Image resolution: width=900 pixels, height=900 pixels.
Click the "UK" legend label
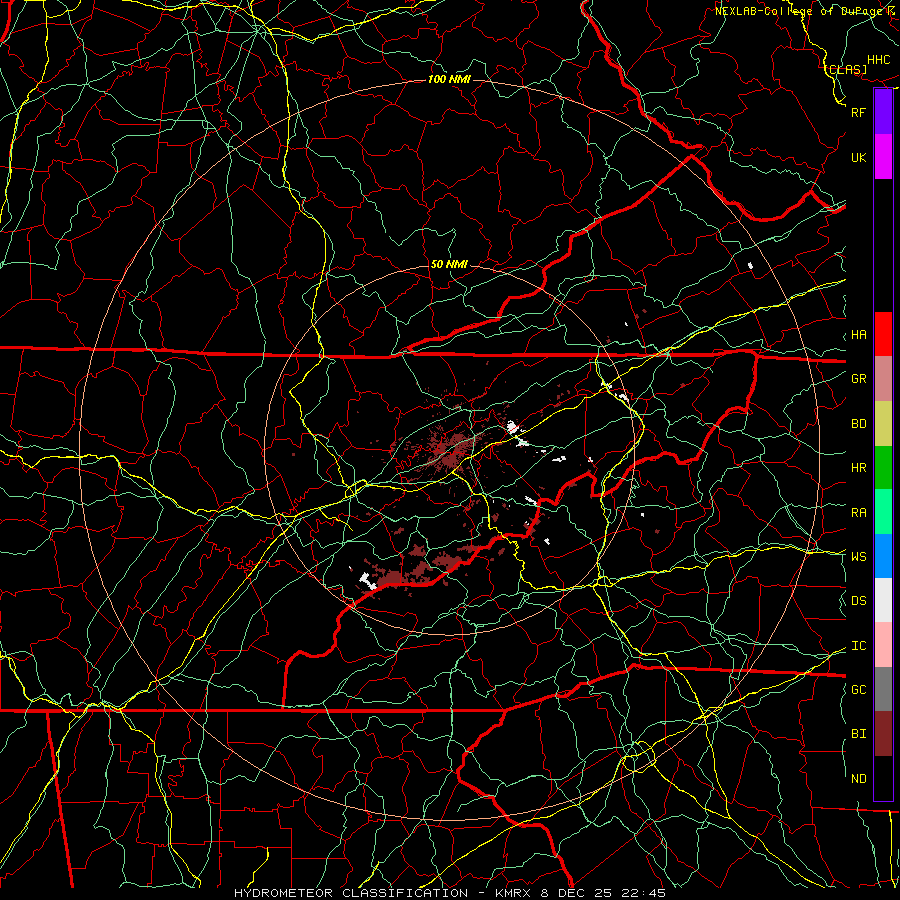[858, 157]
